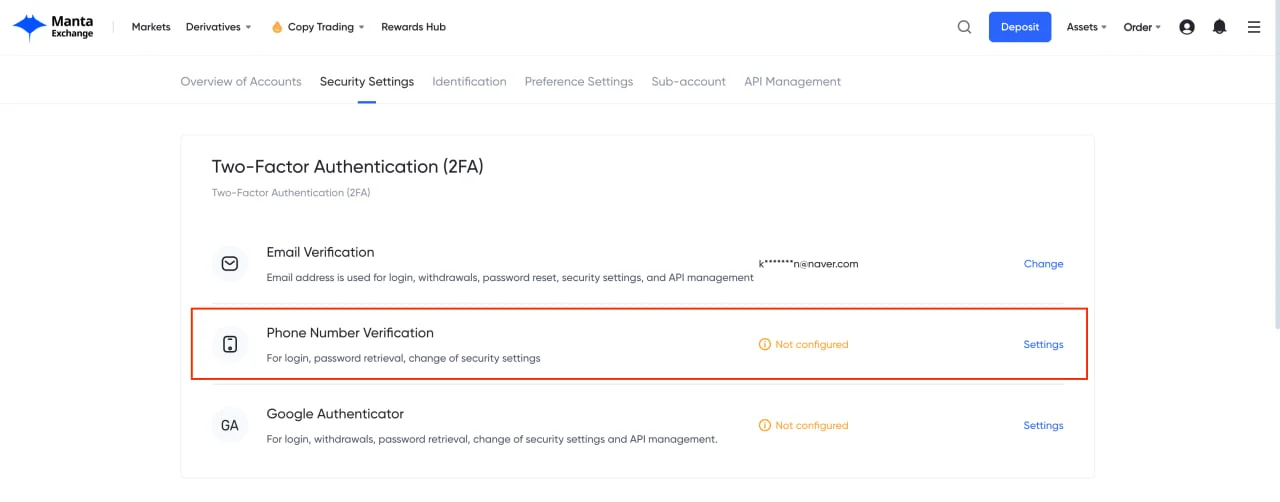This screenshot has height=502, width=1280.
Task: Open the Order dropdown menu
Action: click(x=1141, y=27)
